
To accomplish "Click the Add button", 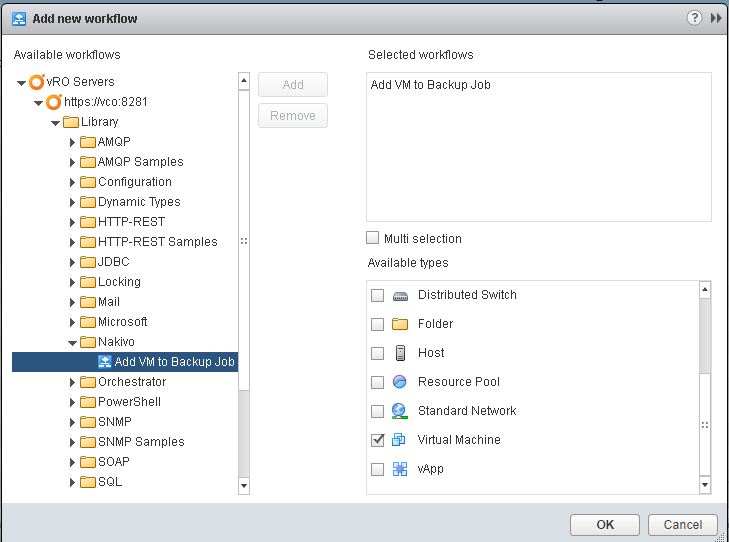I will click(293, 85).
